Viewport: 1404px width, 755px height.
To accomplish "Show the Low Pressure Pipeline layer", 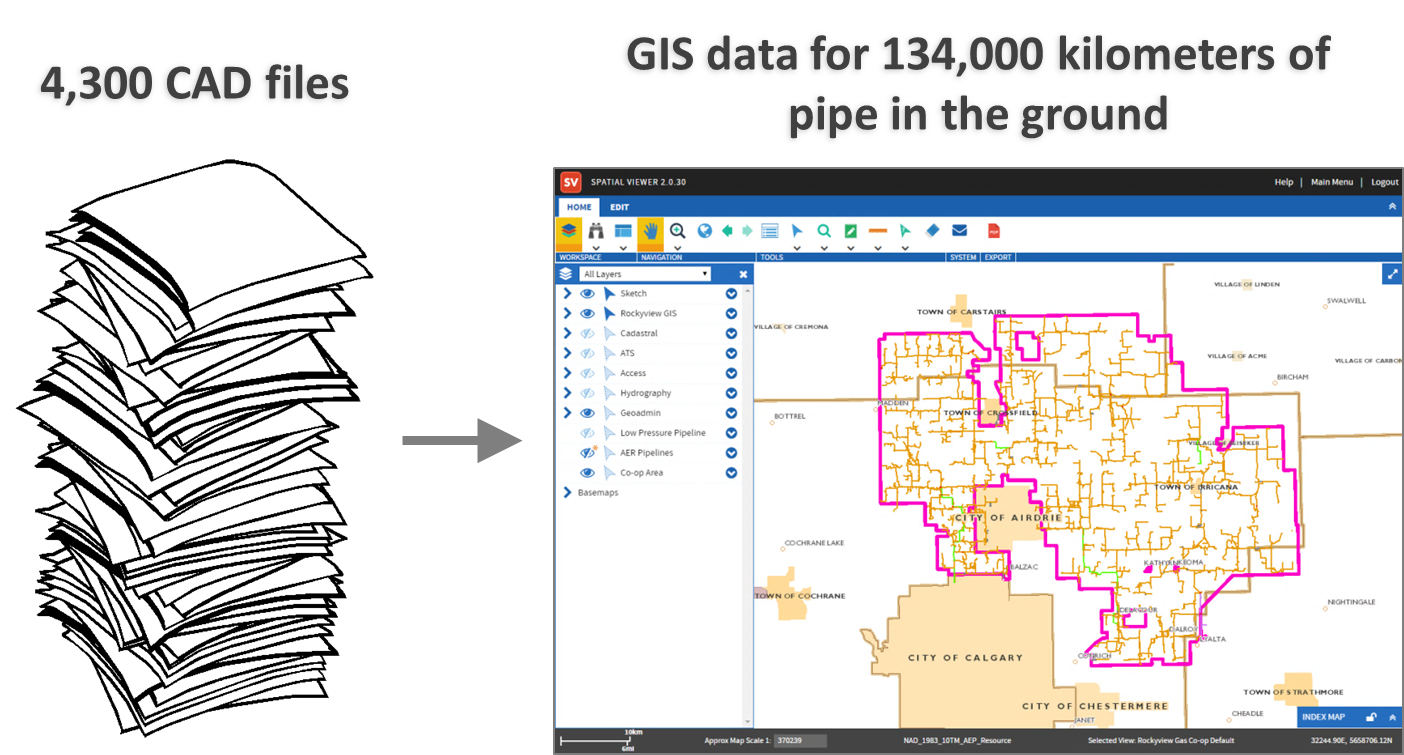I will (x=588, y=433).
